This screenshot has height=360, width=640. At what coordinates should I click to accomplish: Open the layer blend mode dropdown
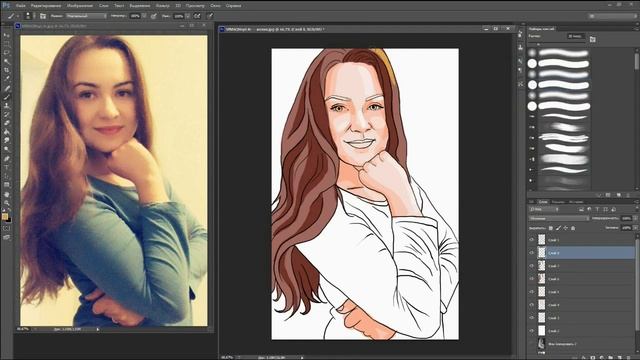click(559, 218)
